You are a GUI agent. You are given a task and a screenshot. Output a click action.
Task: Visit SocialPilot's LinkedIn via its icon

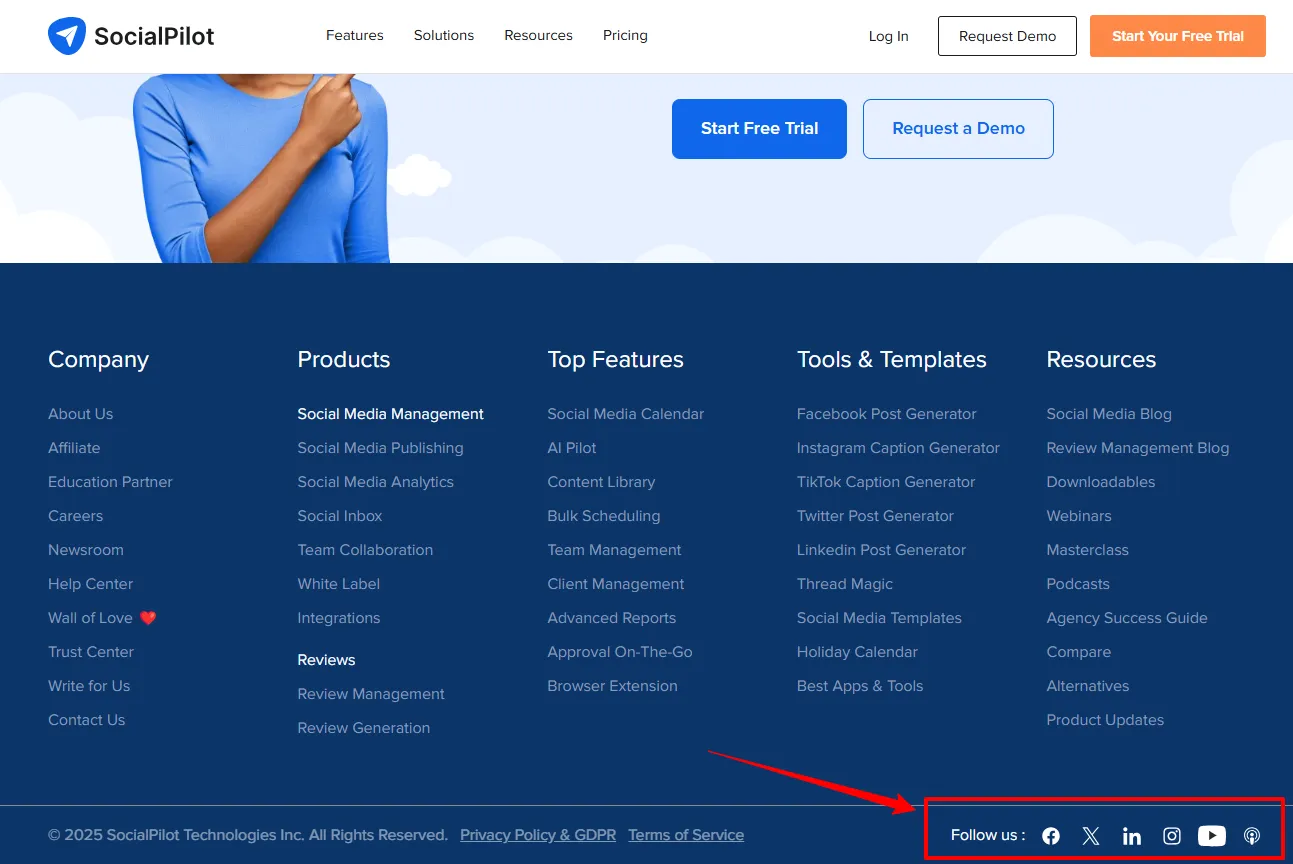(x=1131, y=835)
